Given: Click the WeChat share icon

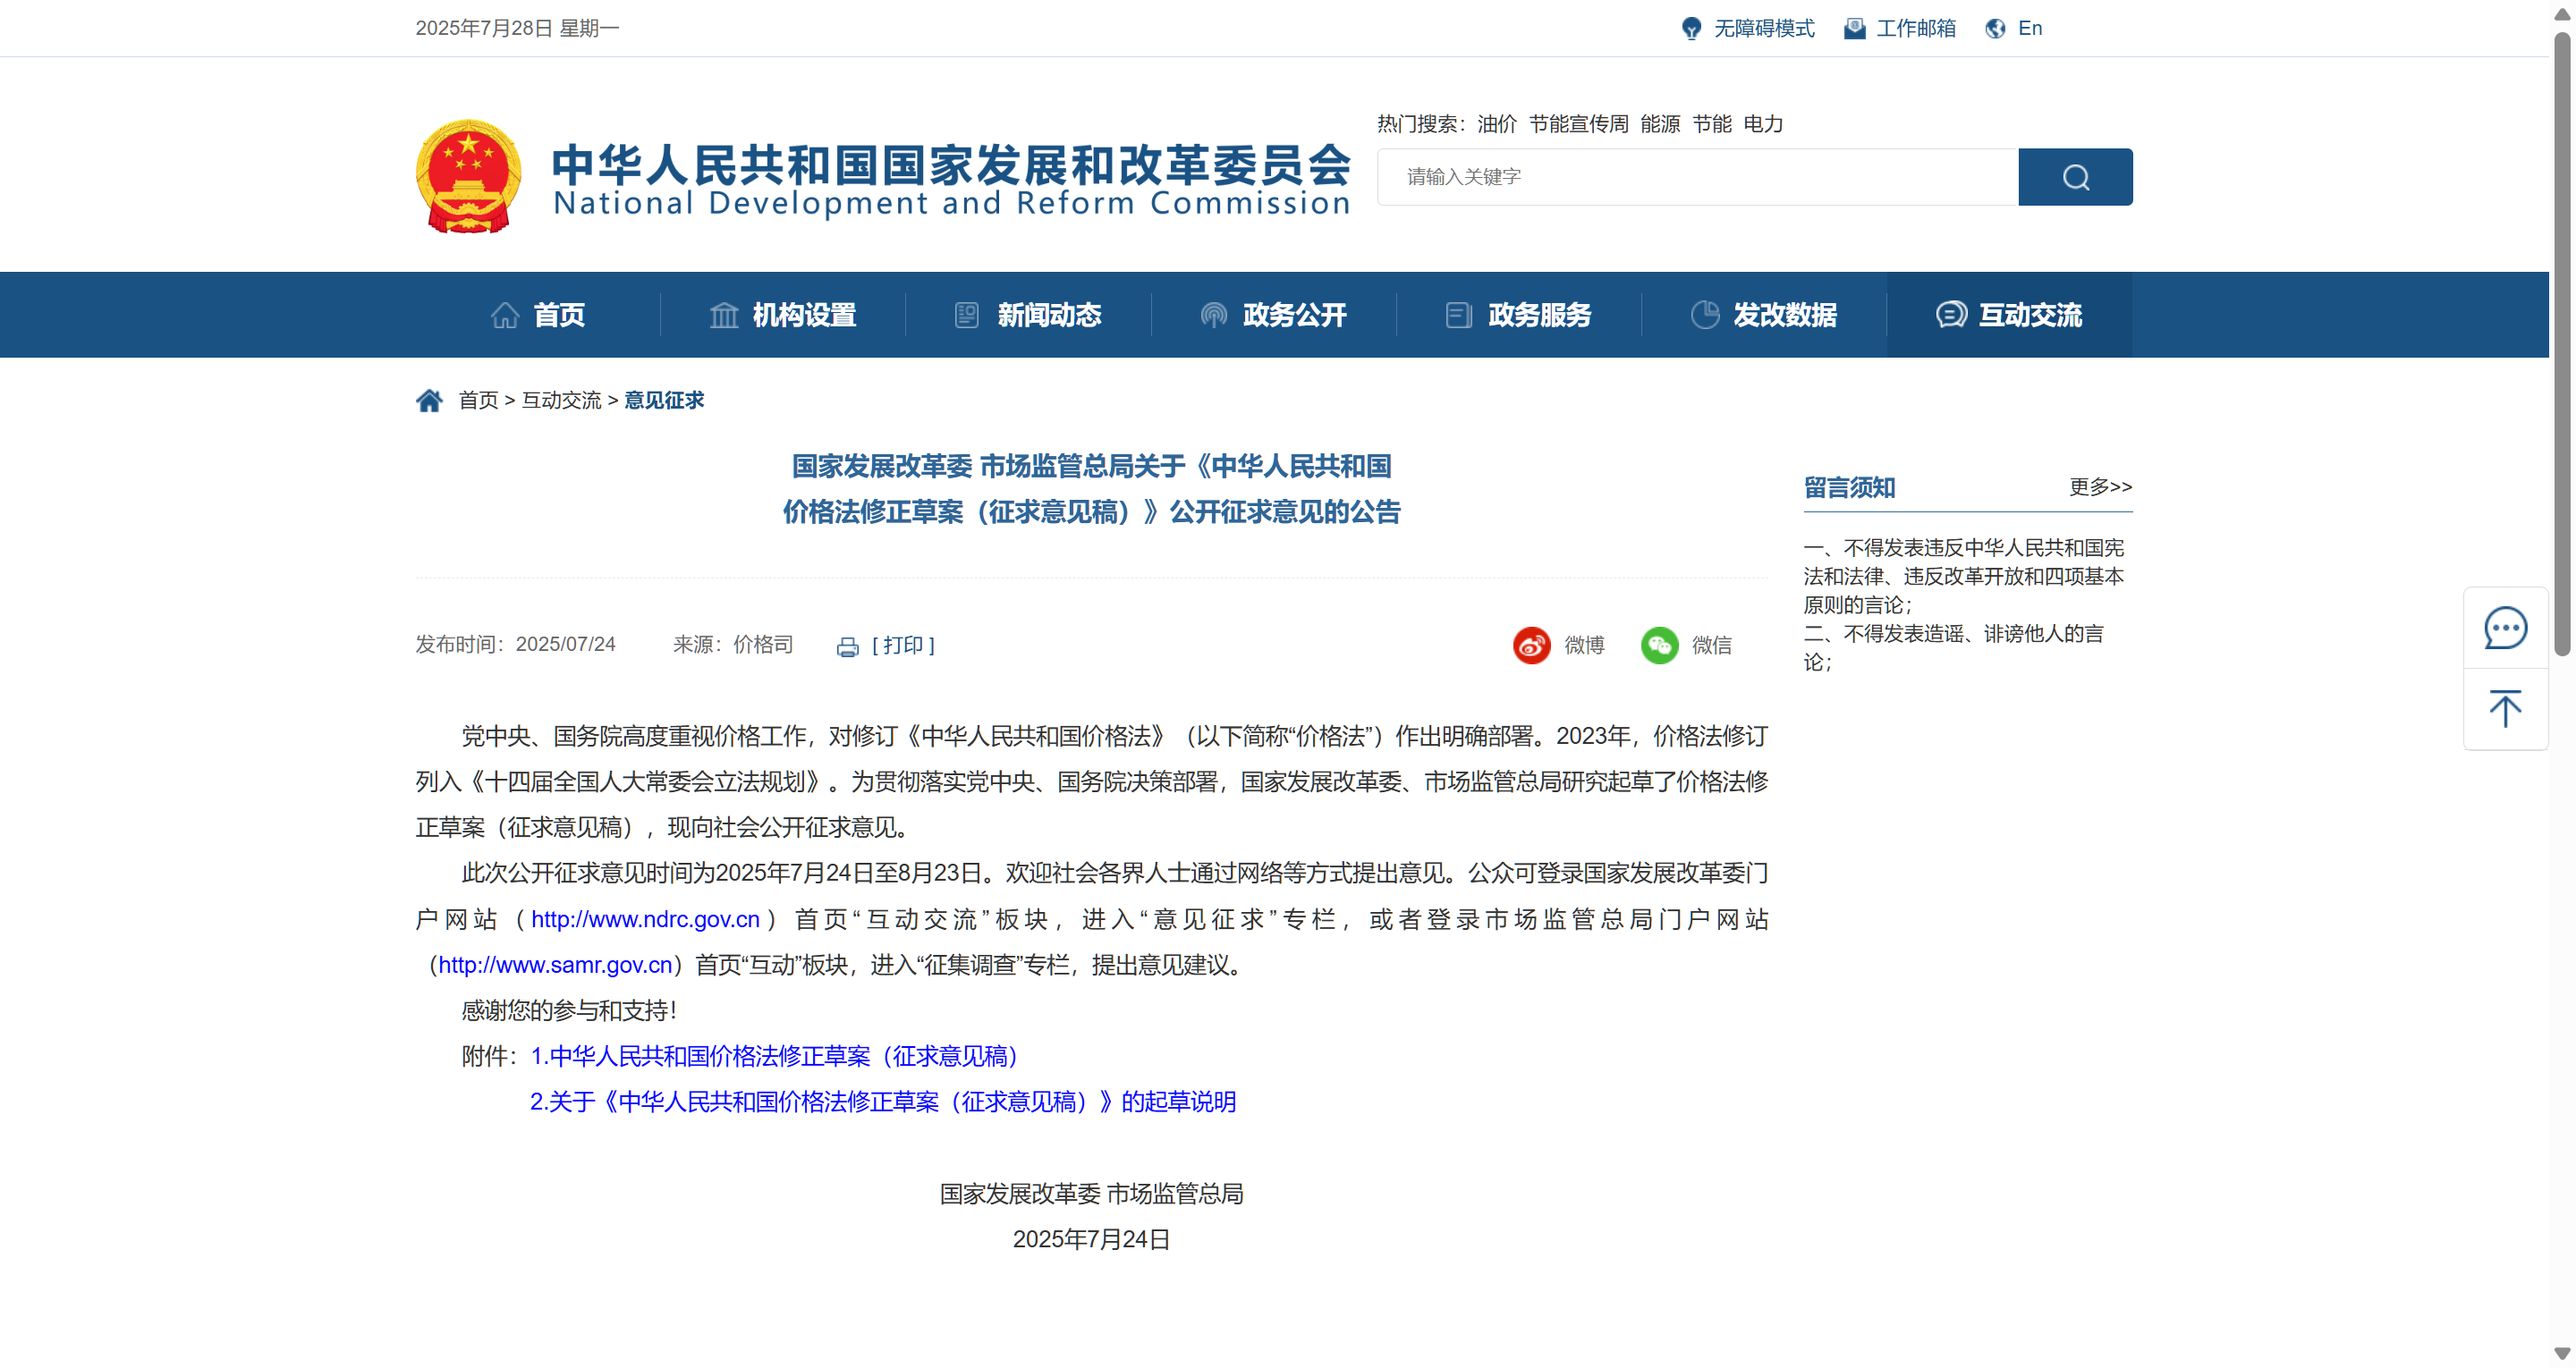Looking at the screenshot, I should point(1660,646).
